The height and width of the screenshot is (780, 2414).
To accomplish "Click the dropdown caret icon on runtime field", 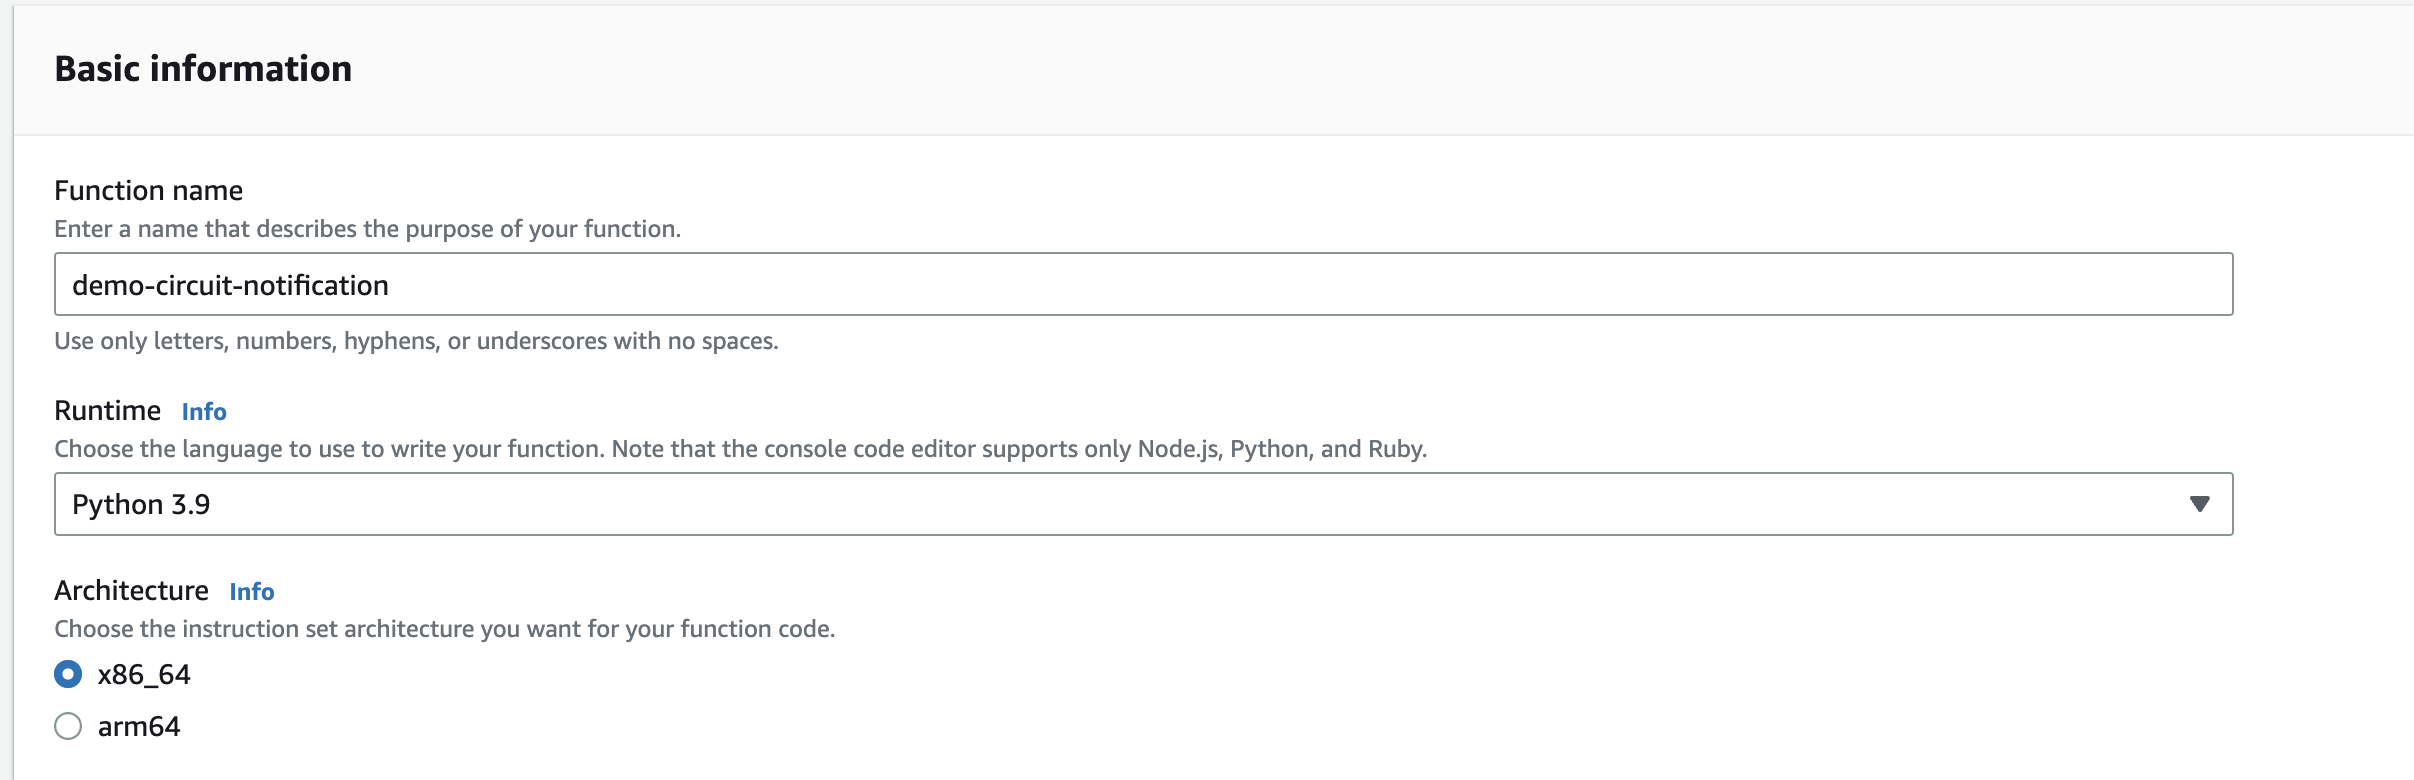I will pyautogui.click(x=2197, y=504).
